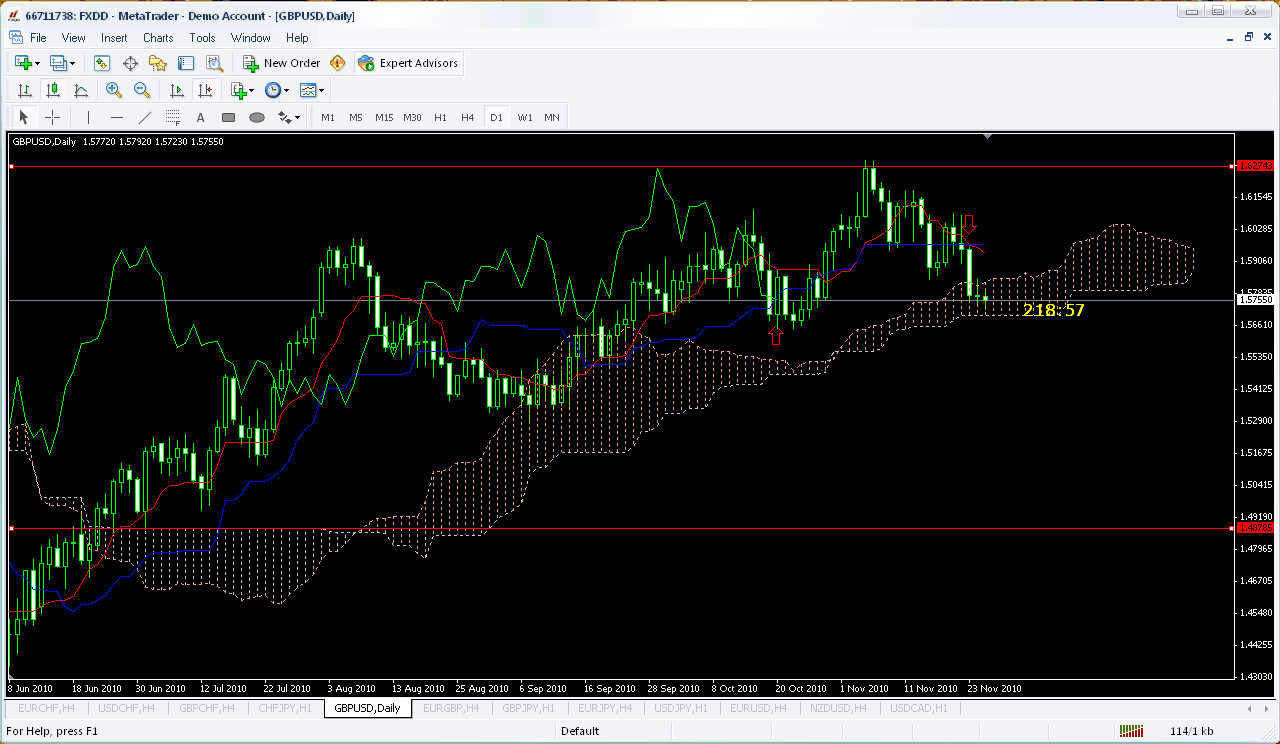The image size is (1280, 744).
Task: Show the Navigator panel icon
Action: tap(158, 63)
